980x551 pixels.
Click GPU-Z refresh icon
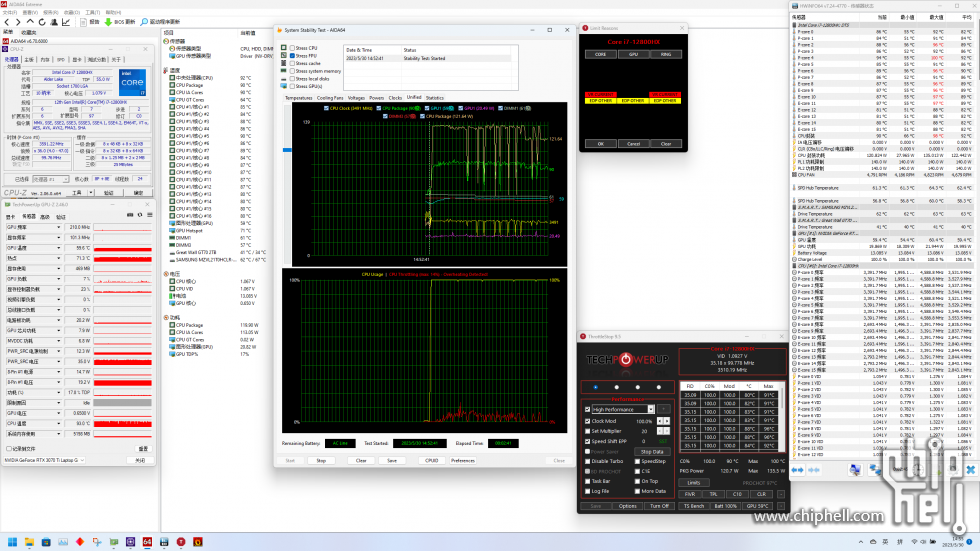pos(140,215)
